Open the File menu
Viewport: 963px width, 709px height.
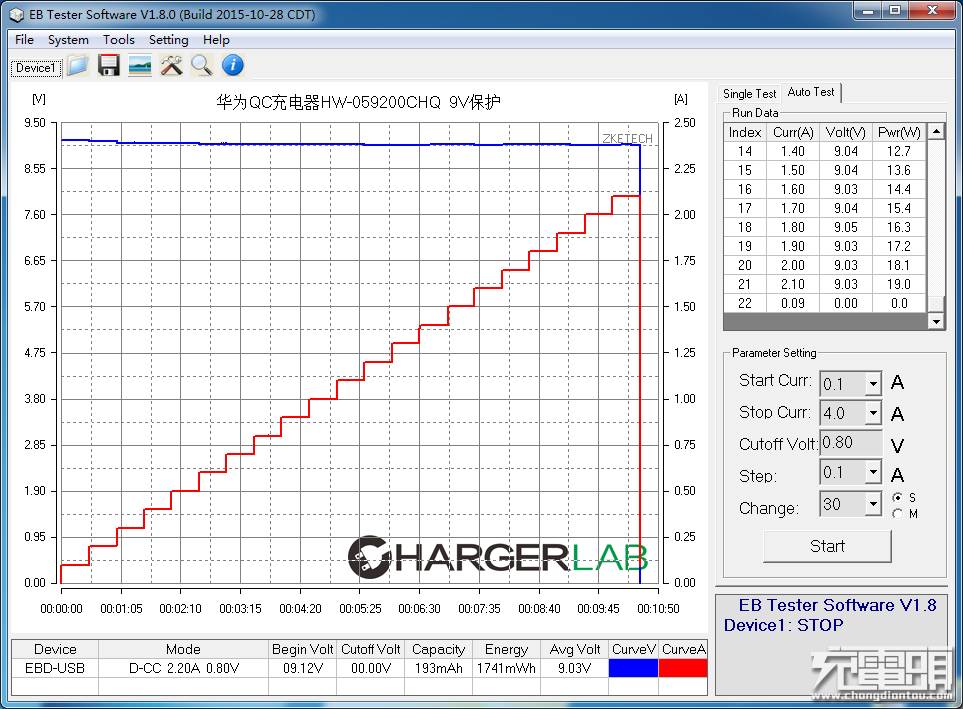25,40
